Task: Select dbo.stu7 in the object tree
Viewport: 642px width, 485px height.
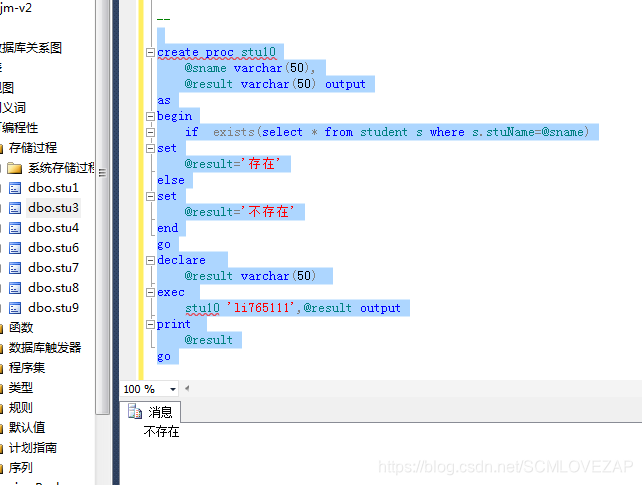Action: click(53, 268)
